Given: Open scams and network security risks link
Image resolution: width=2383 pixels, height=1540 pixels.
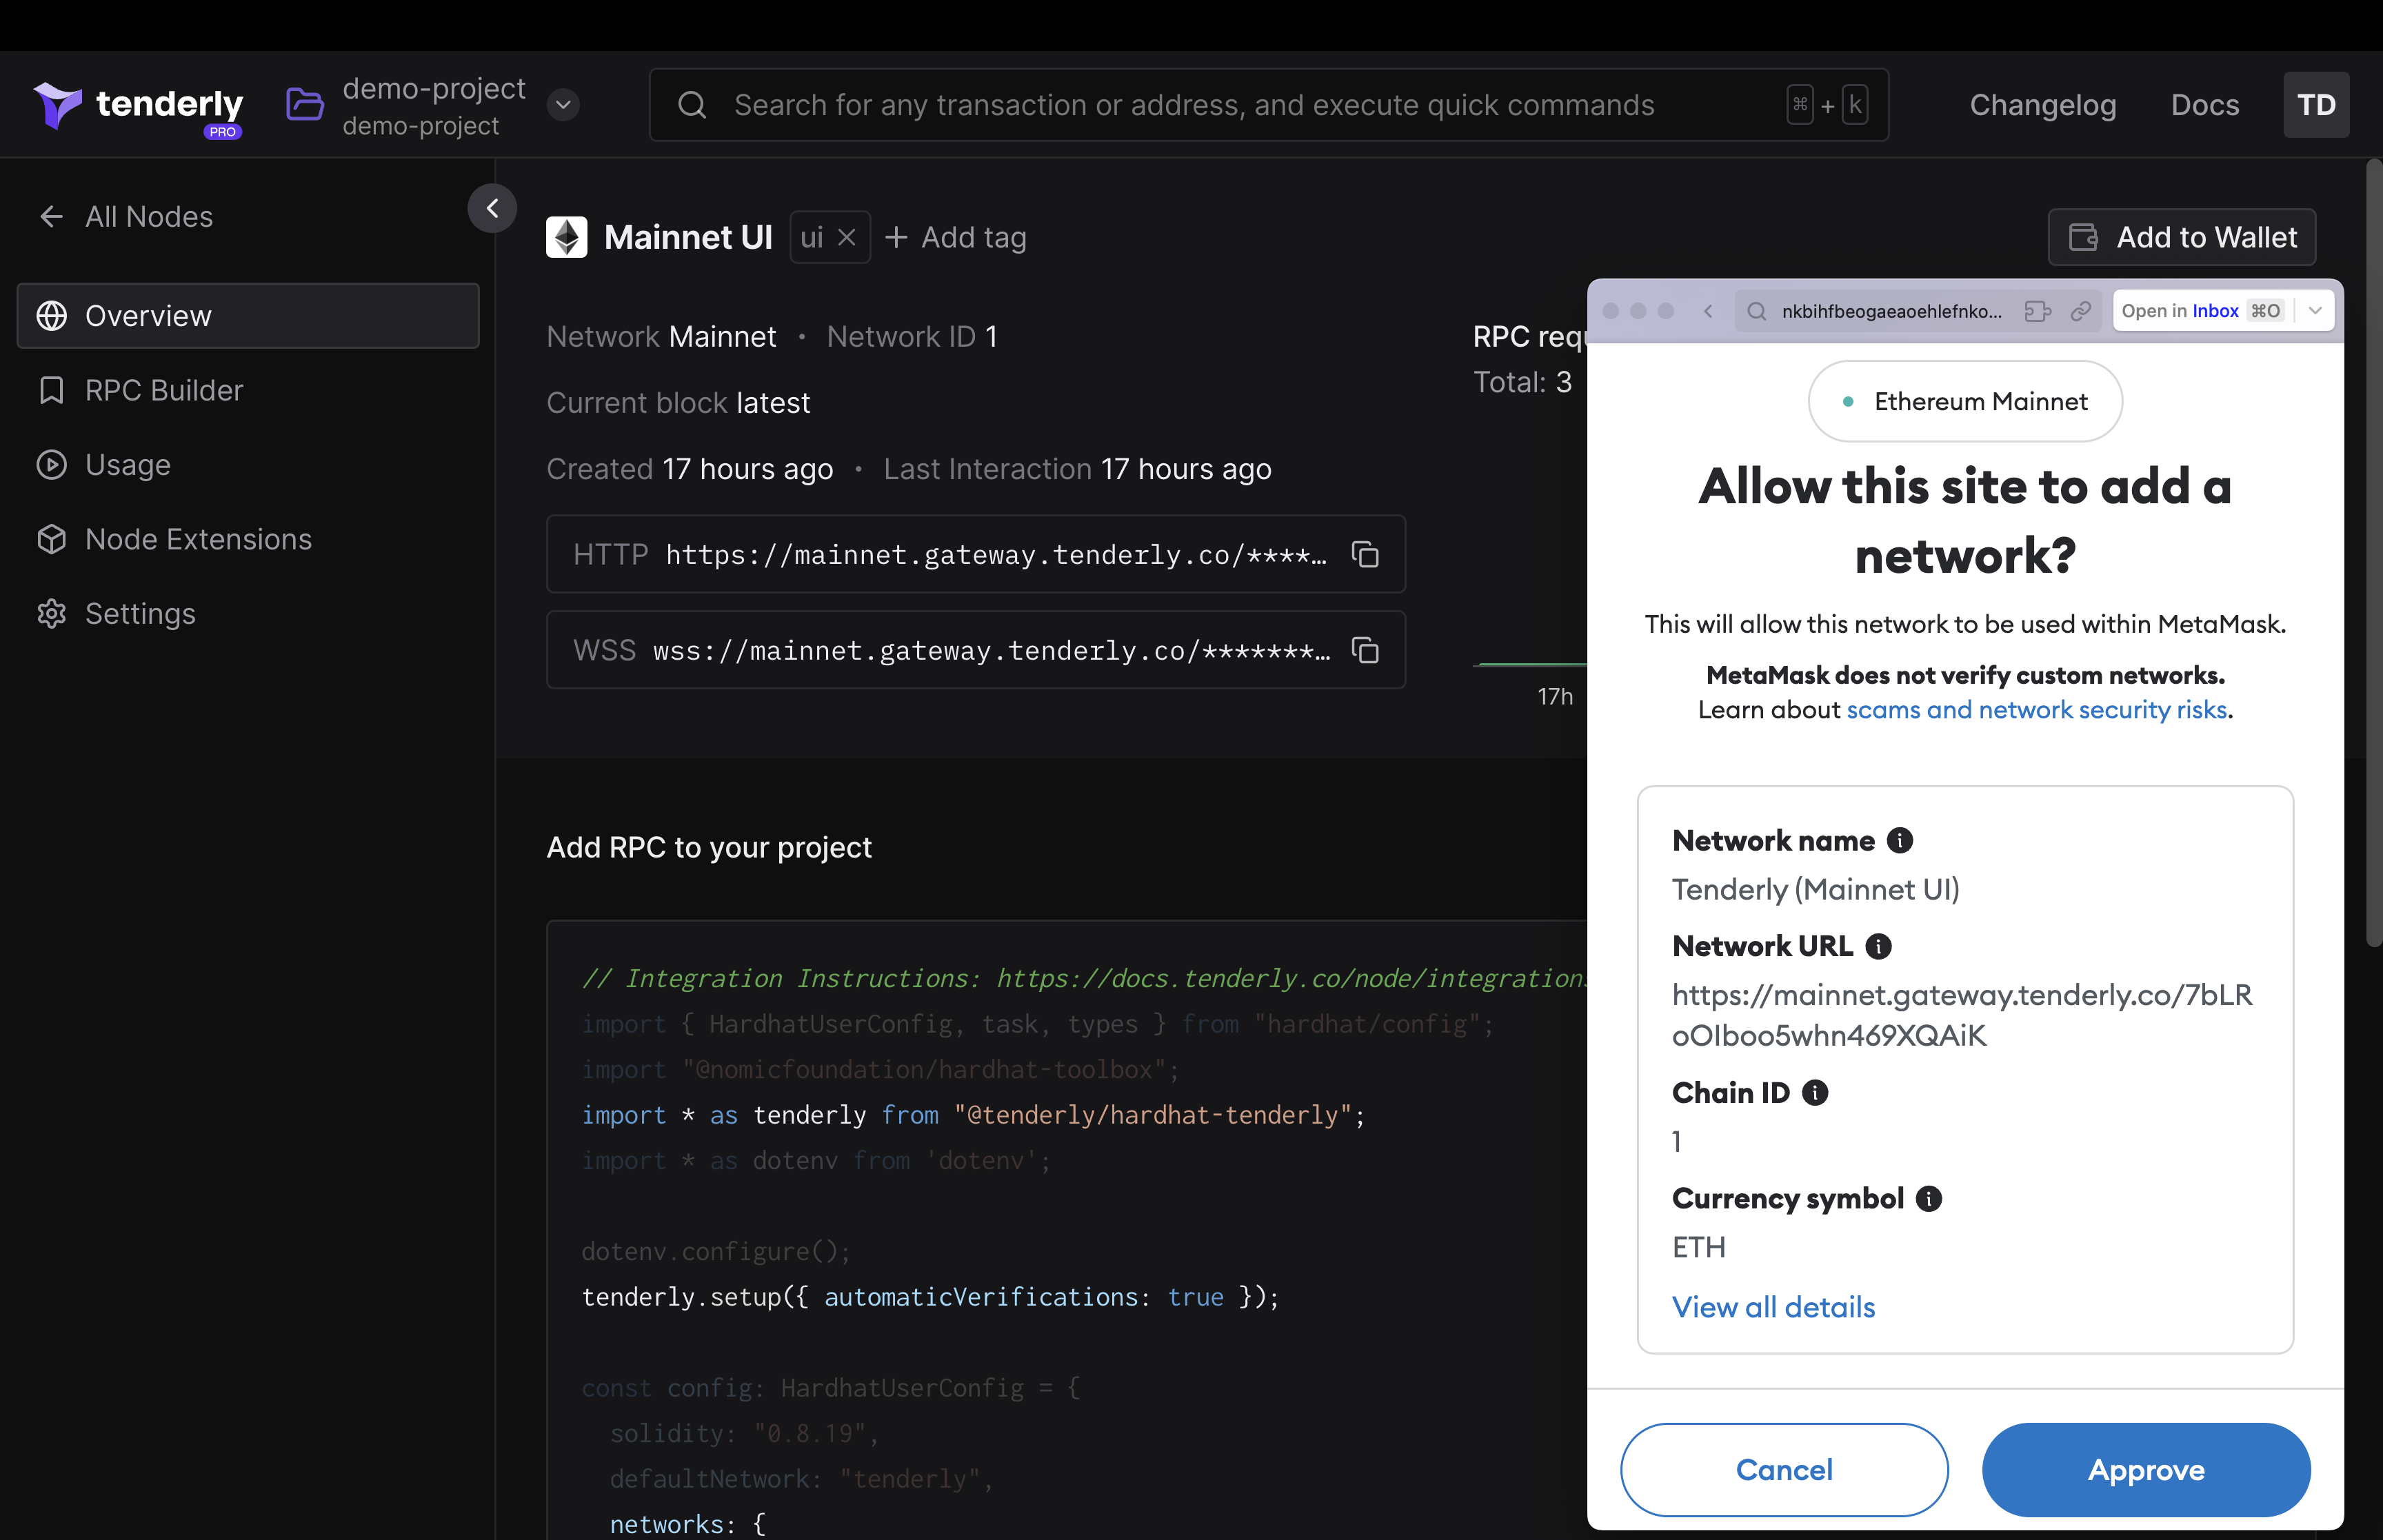Looking at the screenshot, I should tap(2036, 709).
